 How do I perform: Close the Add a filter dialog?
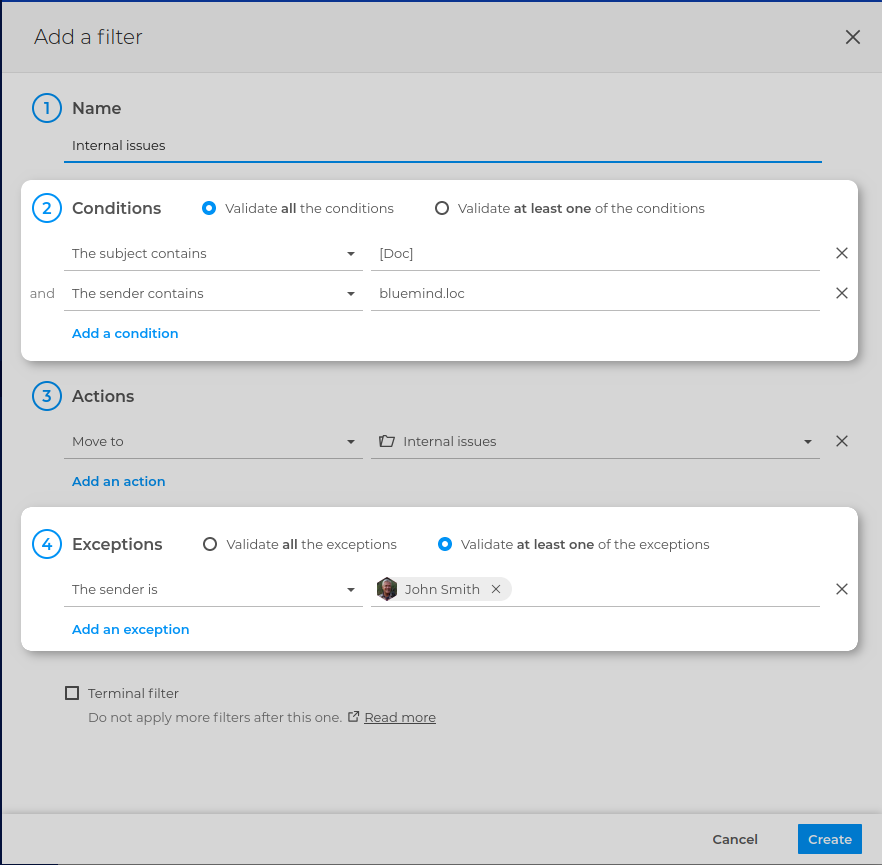[x=852, y=37]
